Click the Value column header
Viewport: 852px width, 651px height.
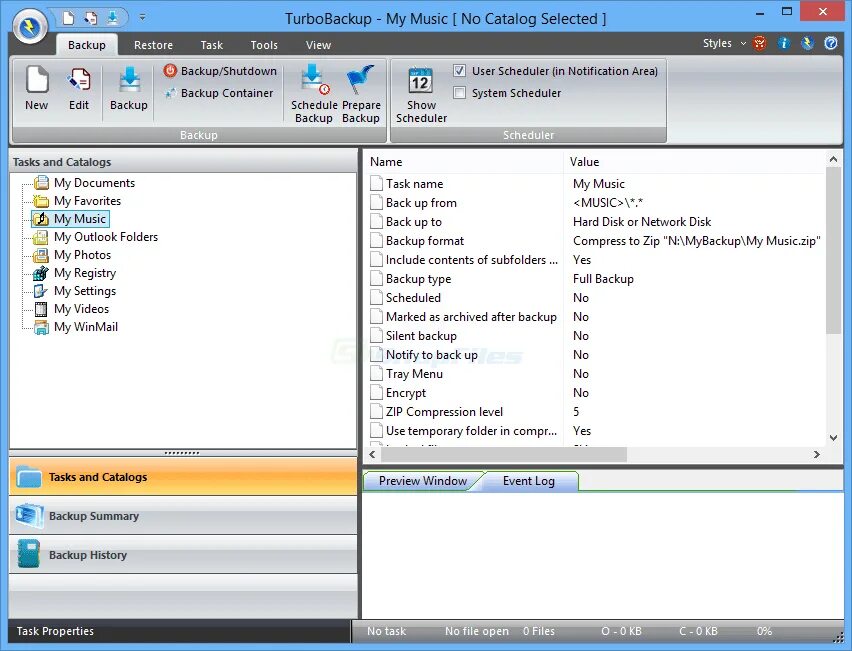tap(694, 161)
